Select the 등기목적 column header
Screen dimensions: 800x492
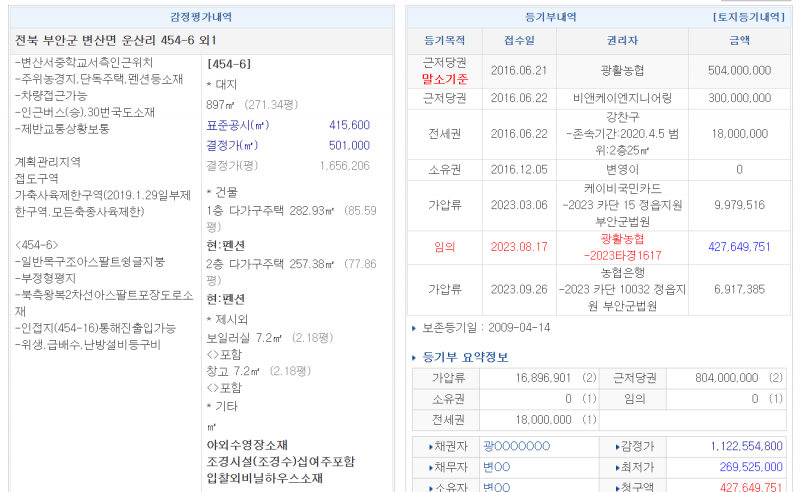444,41
